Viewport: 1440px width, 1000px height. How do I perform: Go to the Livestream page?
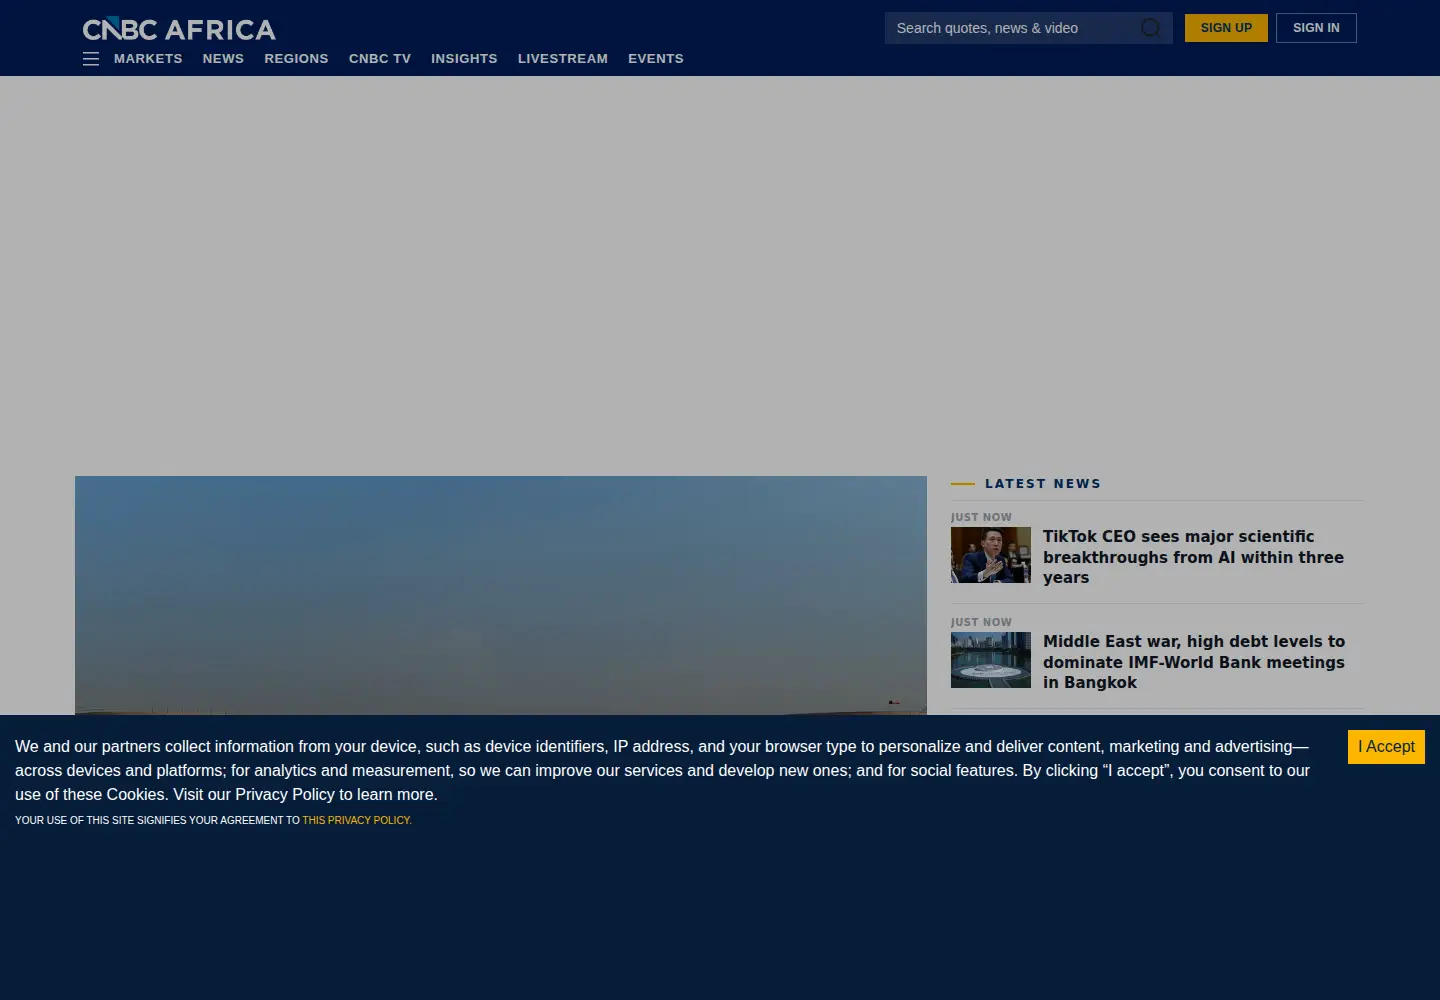pyautogui.click(x=563, y=59)
